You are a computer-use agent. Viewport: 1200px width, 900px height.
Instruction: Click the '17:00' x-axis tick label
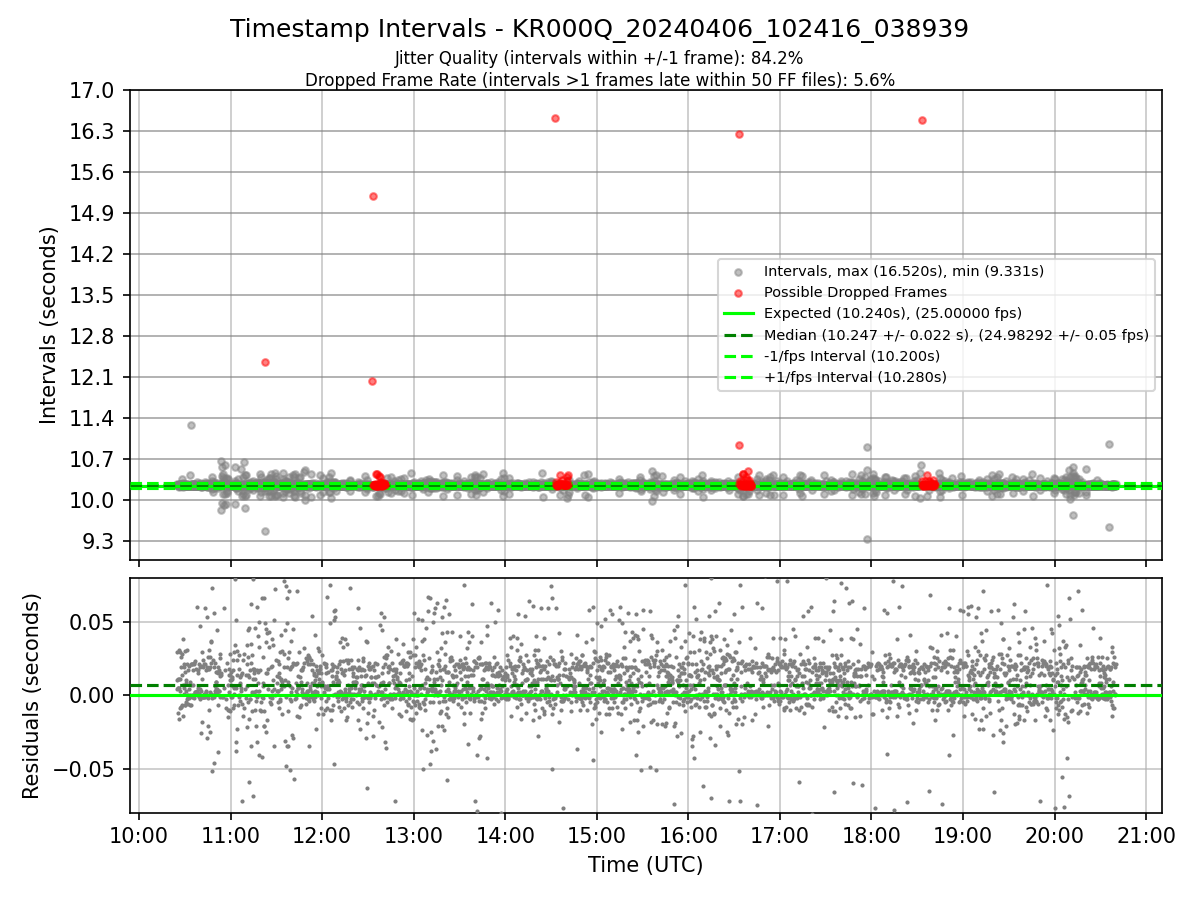tap(779, 836)
